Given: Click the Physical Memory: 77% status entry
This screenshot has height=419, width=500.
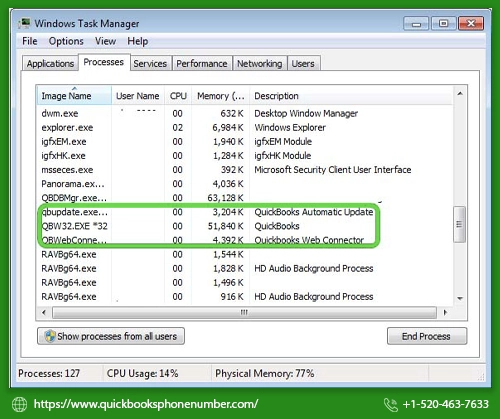Looking at the screenshot, I should click(x=265, y=373).
